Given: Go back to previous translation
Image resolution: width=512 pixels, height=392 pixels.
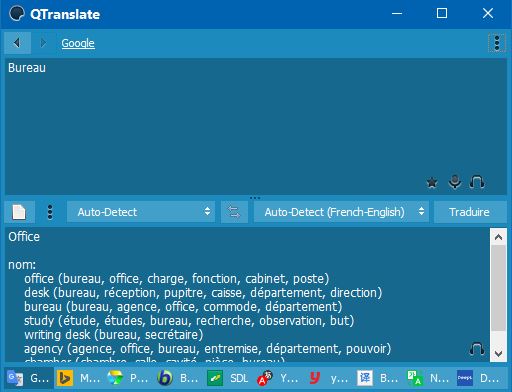Looking at the screenshot, I should [x=17, y=43].
